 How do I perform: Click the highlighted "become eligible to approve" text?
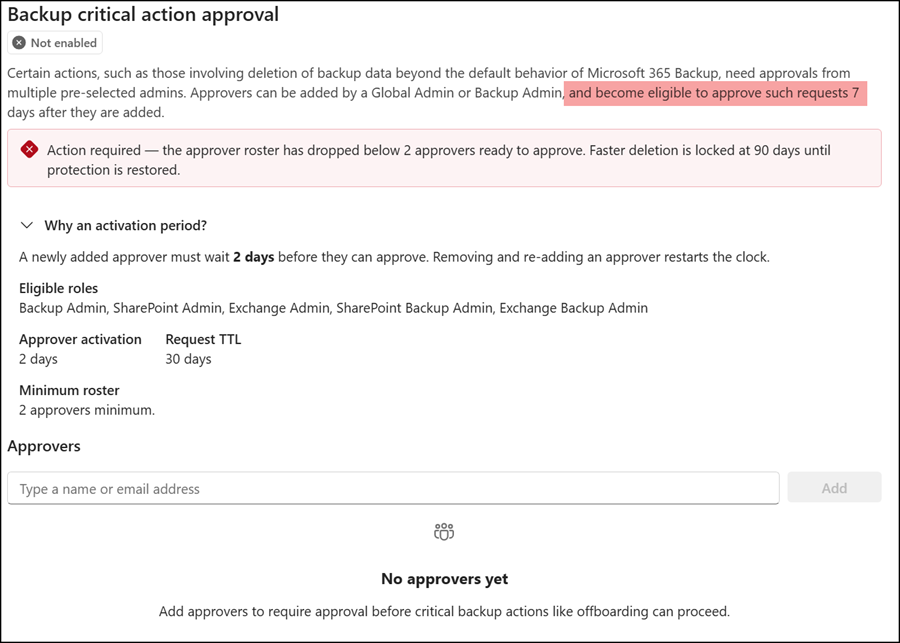[714, 93]
